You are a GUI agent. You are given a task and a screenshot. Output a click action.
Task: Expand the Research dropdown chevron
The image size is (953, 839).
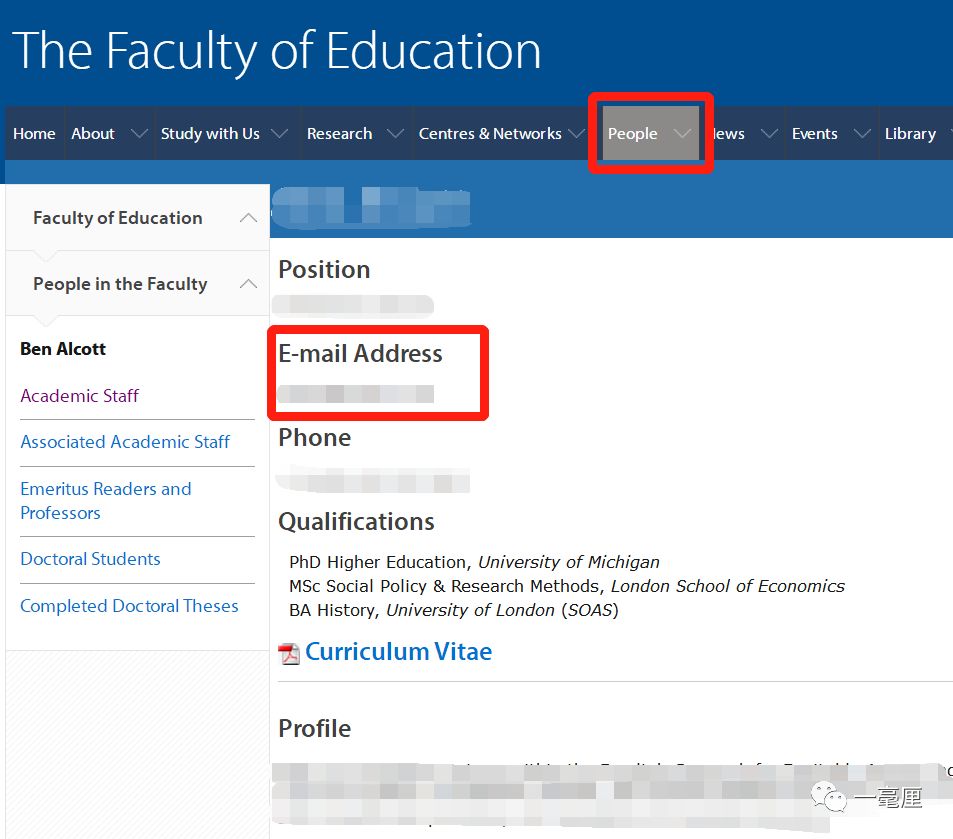coord(396,134)
